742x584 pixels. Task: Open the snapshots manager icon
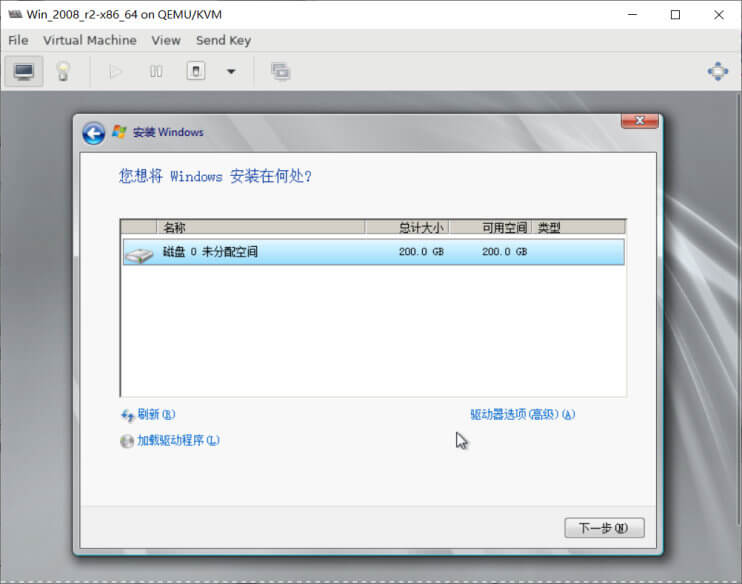click(281, 71)
